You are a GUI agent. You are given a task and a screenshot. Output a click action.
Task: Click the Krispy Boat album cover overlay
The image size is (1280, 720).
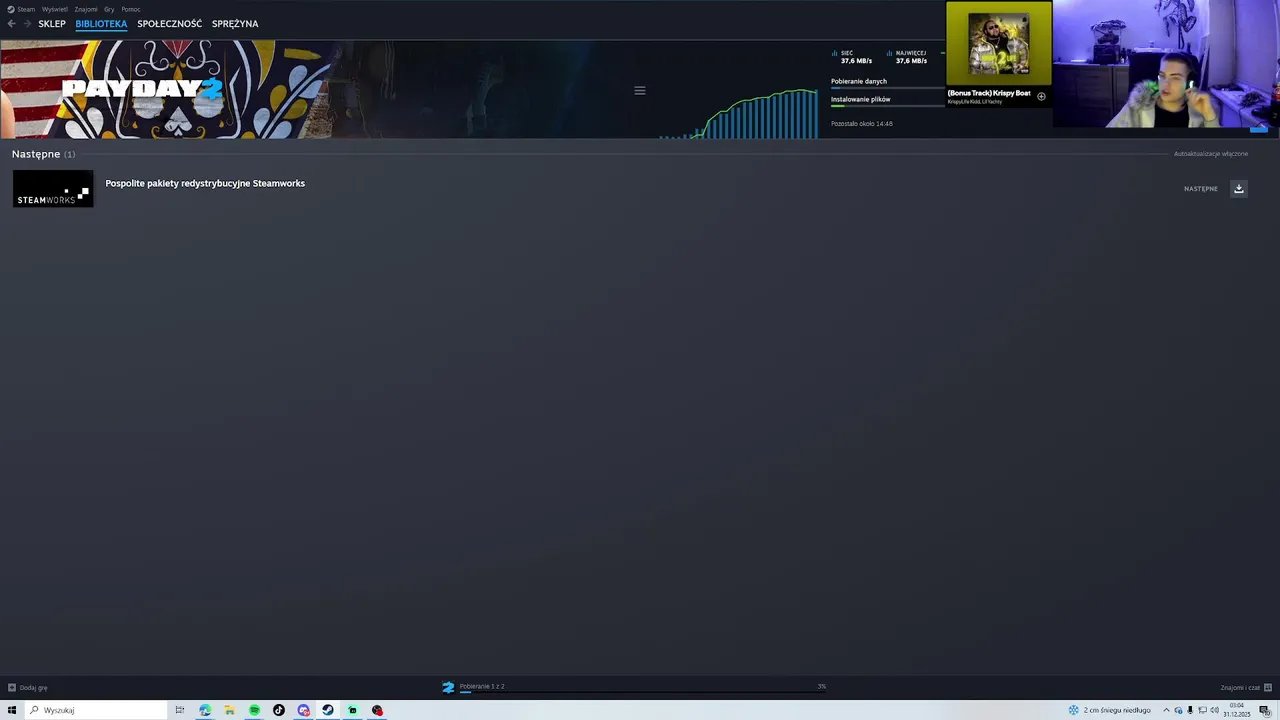point(999,44)
